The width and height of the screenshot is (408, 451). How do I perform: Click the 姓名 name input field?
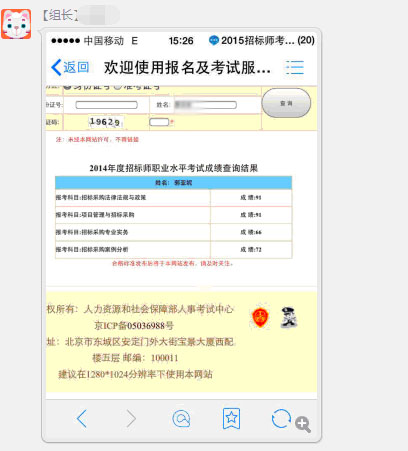(x=205, y=105)
